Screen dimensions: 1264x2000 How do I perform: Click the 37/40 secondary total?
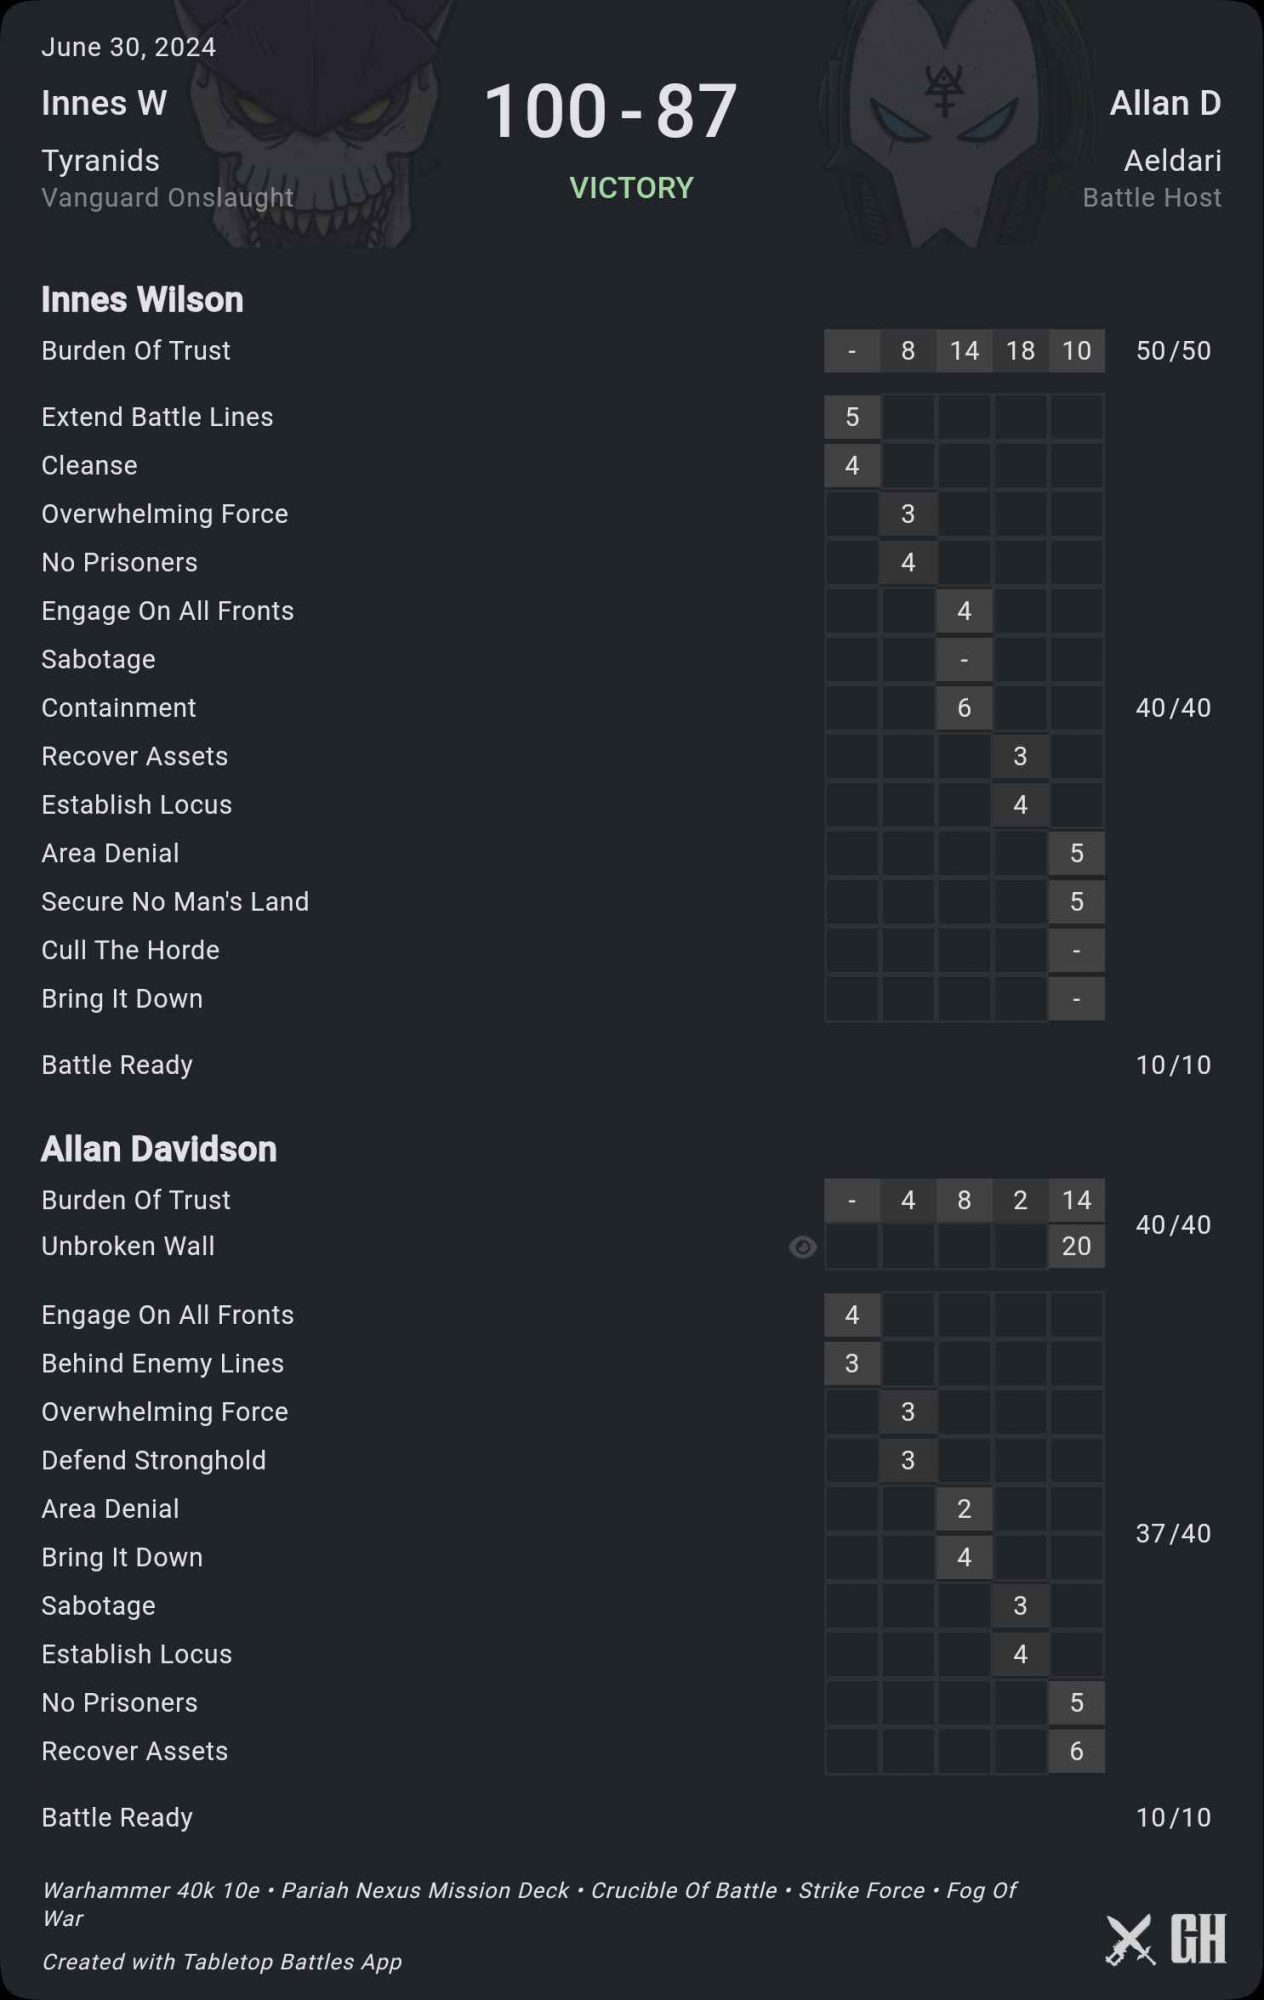pyautogui.click(x=1173, y=1533)
